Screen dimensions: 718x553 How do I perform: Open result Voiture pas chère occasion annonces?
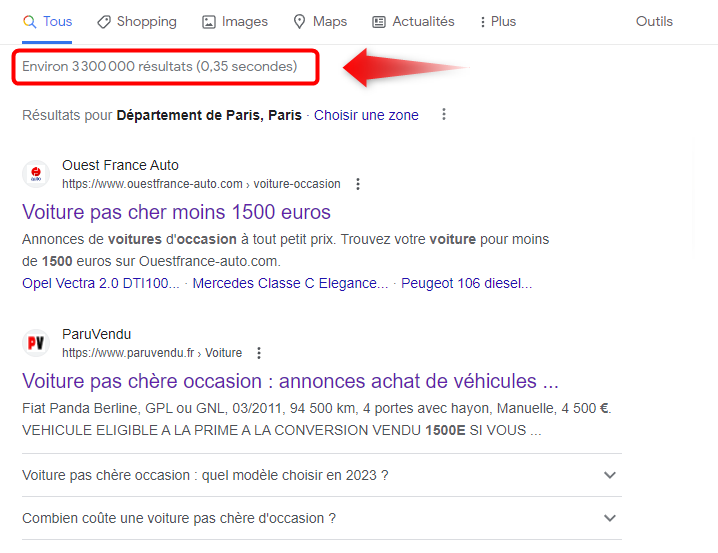[x=290, y=381]
